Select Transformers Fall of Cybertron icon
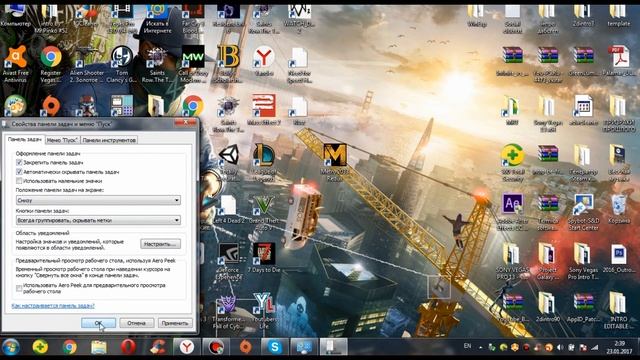 [x=229, y=311]
